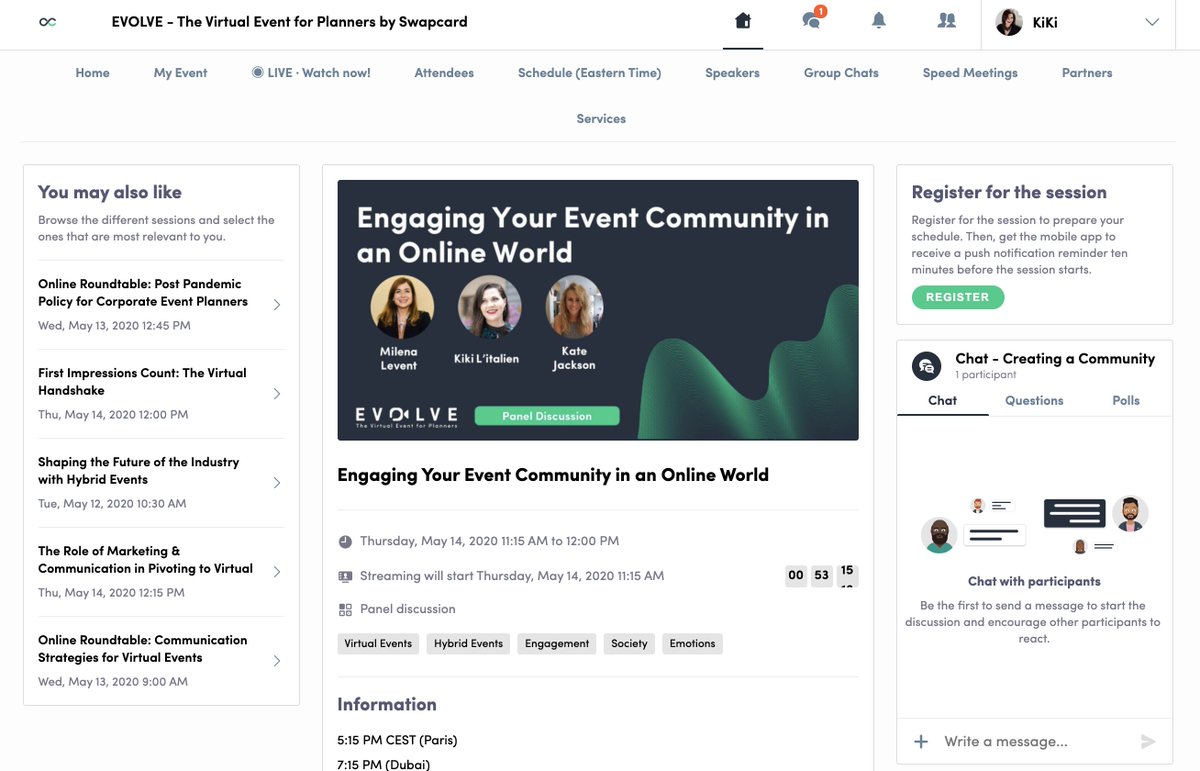Viewport: 1200px width, 771px height.
Task: Open The Role of Marketing & Communication session
Action: click(145, 560)
